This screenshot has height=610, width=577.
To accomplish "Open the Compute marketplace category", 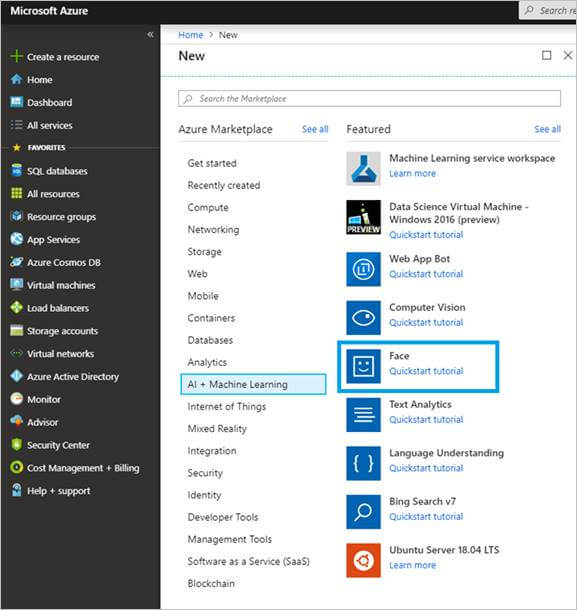I will click(x=208, y=207).
